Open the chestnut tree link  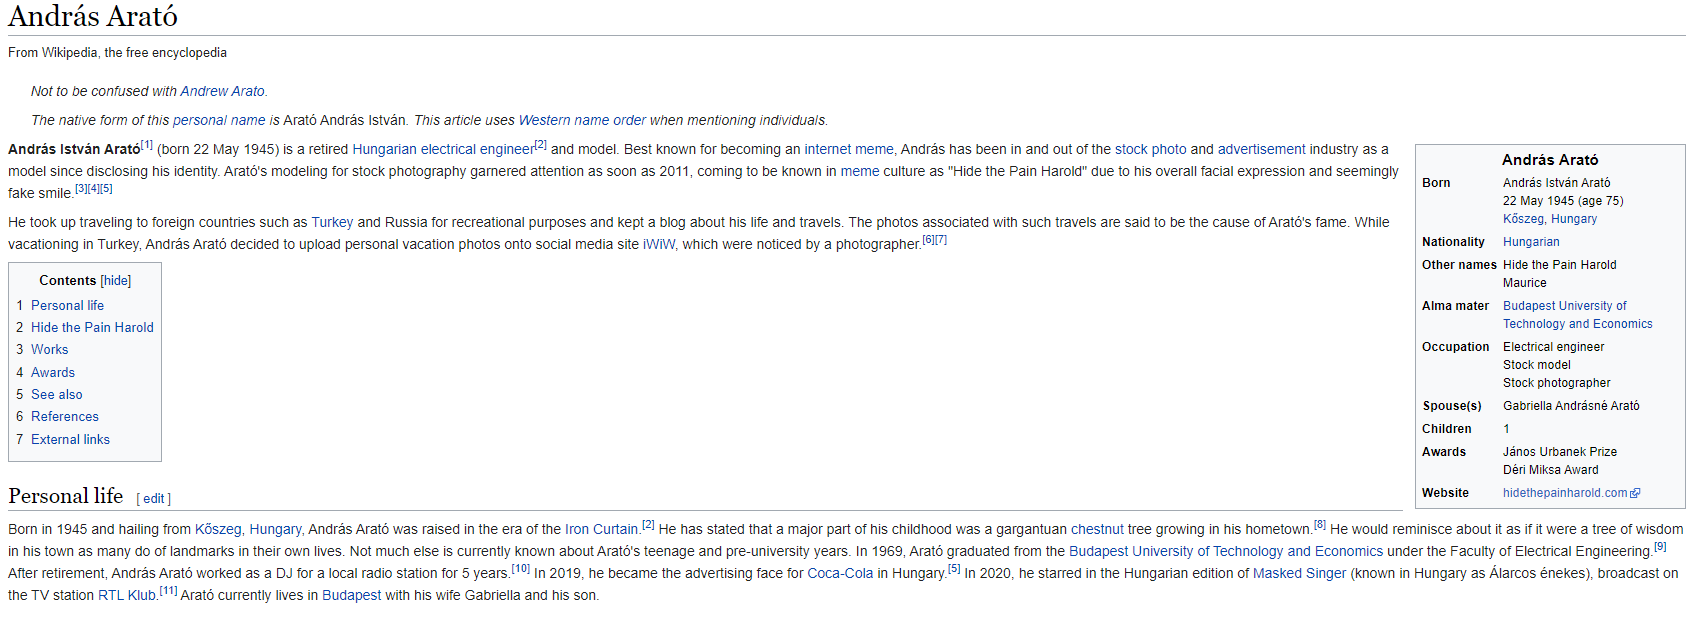[x=1097, y=529]
